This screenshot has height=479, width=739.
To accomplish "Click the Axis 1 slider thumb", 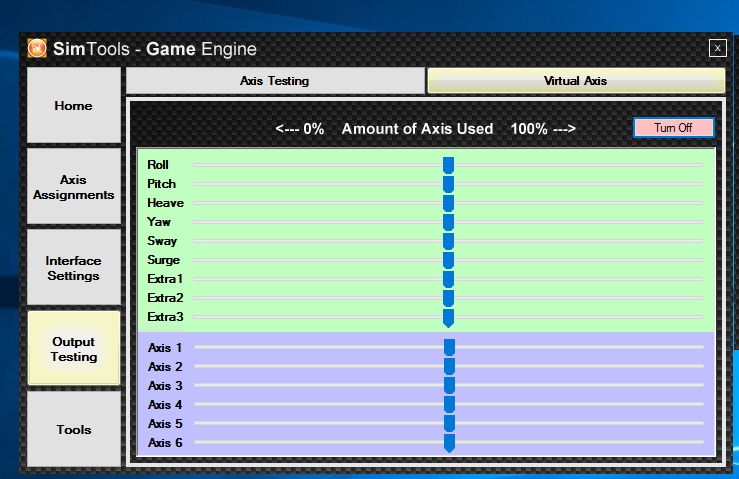I will [449, 348].
